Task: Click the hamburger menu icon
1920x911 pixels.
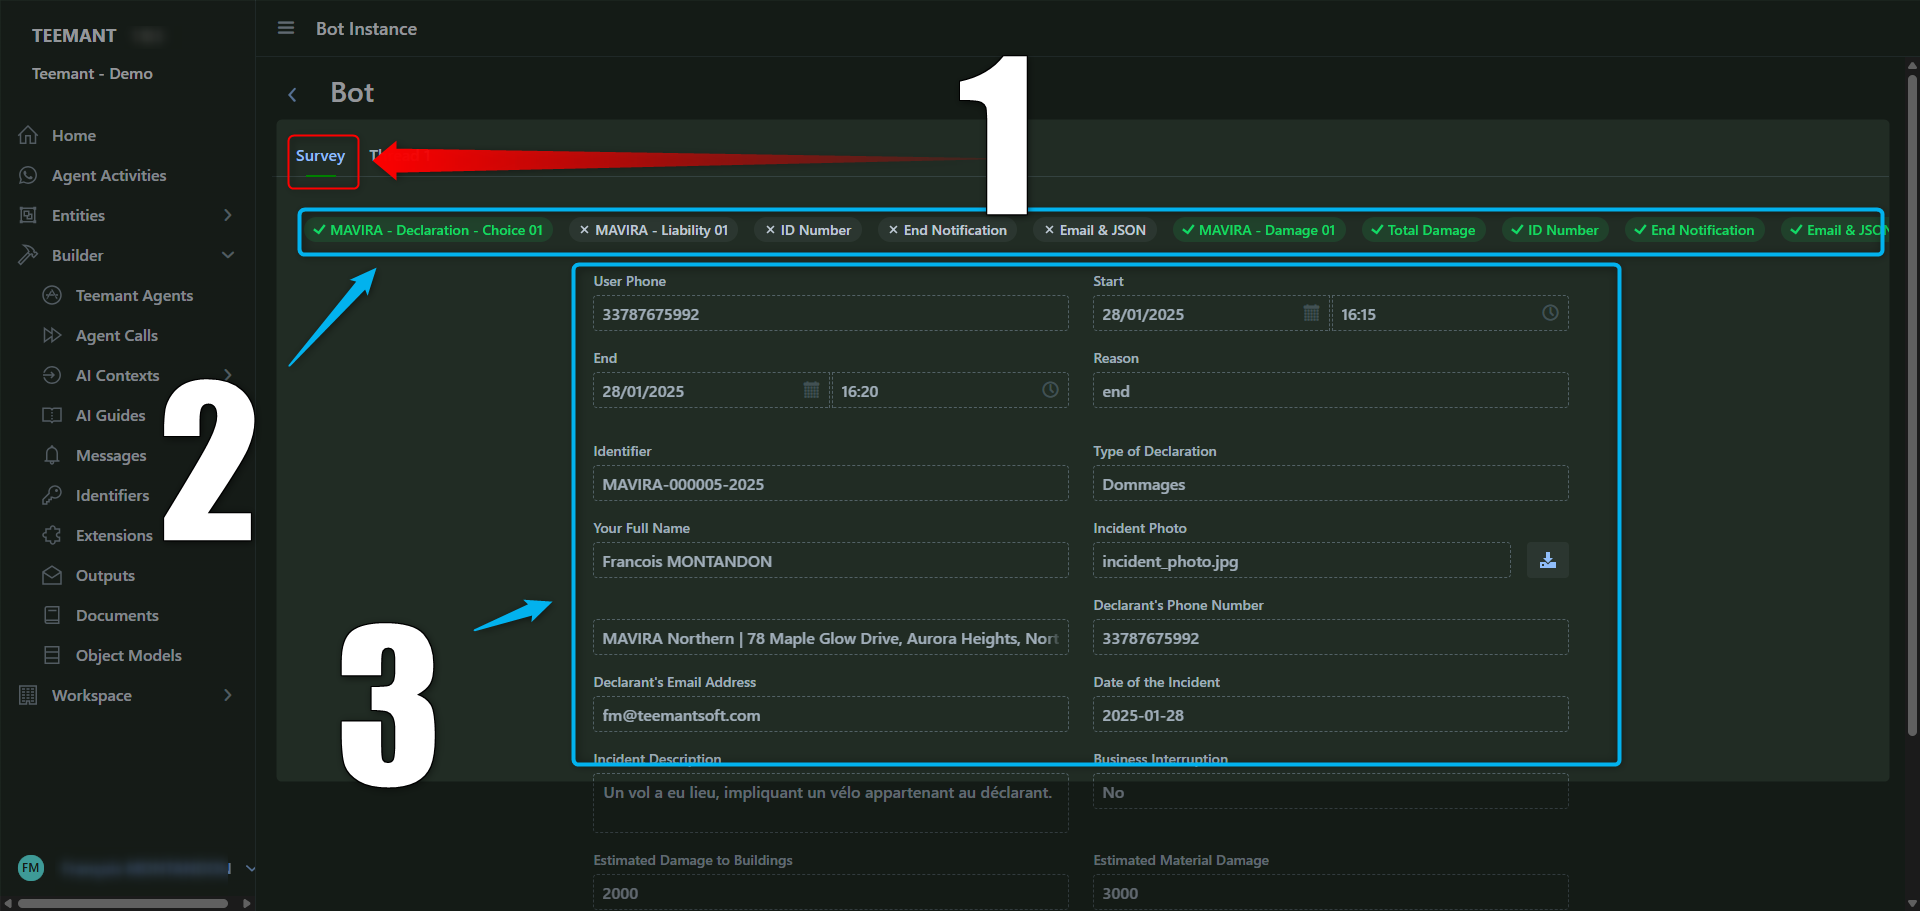Action: coord(286,28)
